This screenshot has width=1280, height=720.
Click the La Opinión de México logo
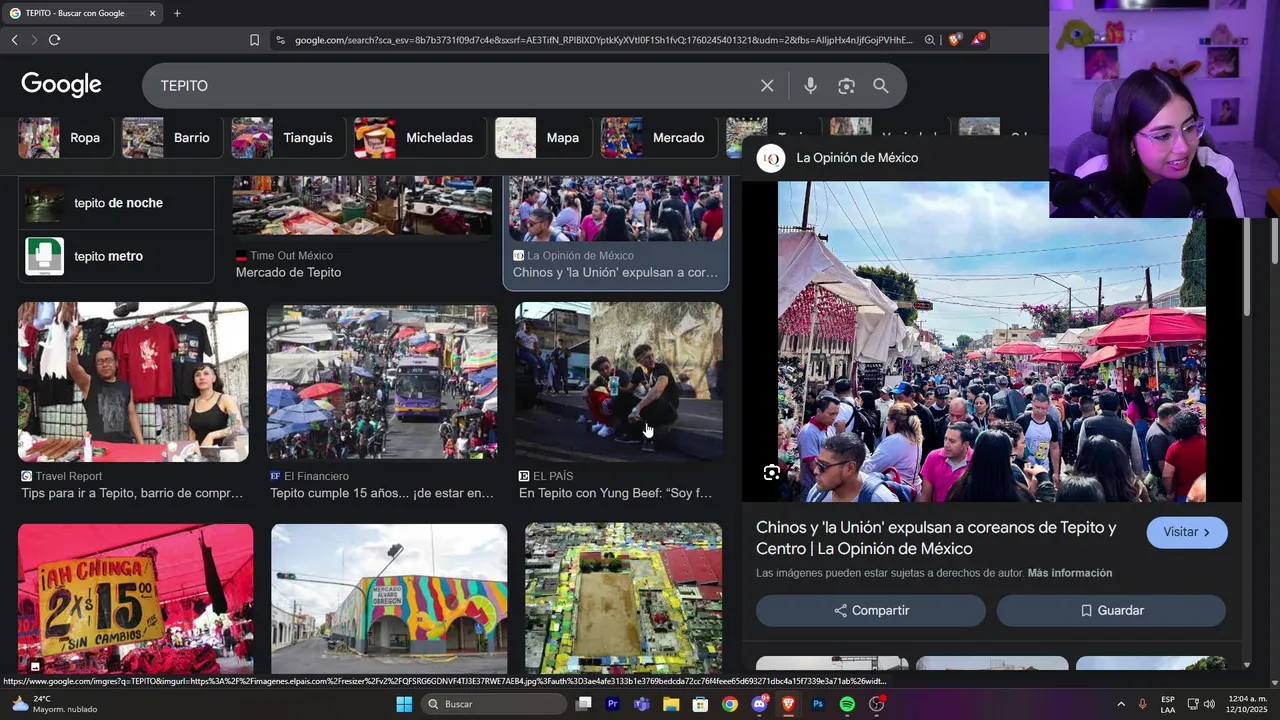[771, 158]
